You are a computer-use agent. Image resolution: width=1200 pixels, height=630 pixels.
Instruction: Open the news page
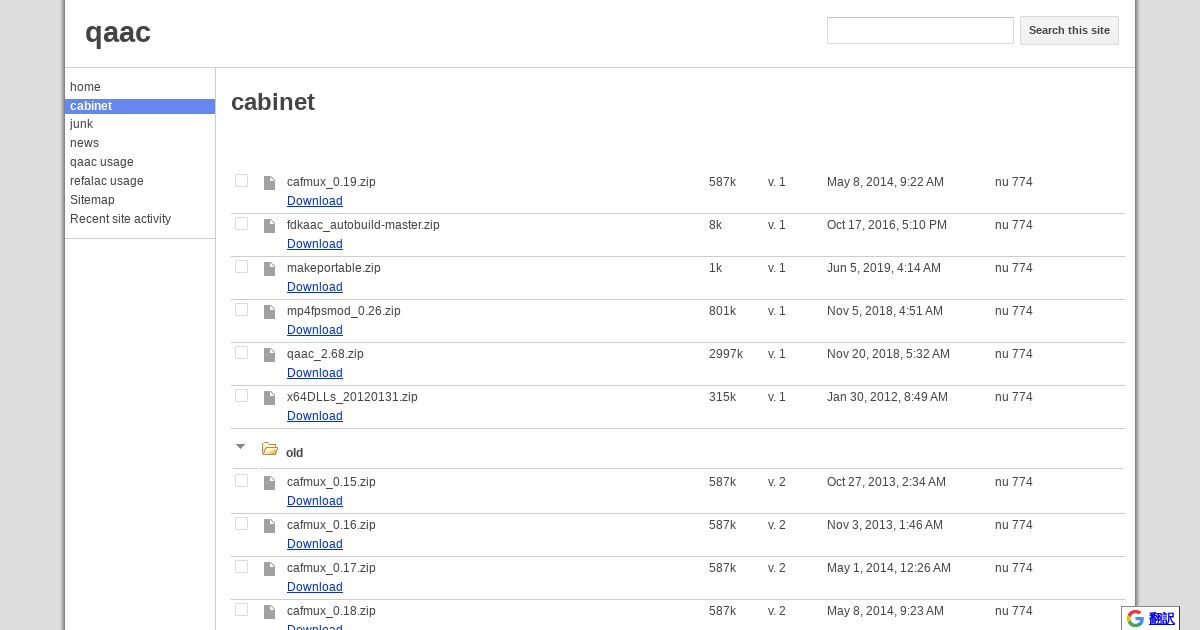click(x=84, y=143)
